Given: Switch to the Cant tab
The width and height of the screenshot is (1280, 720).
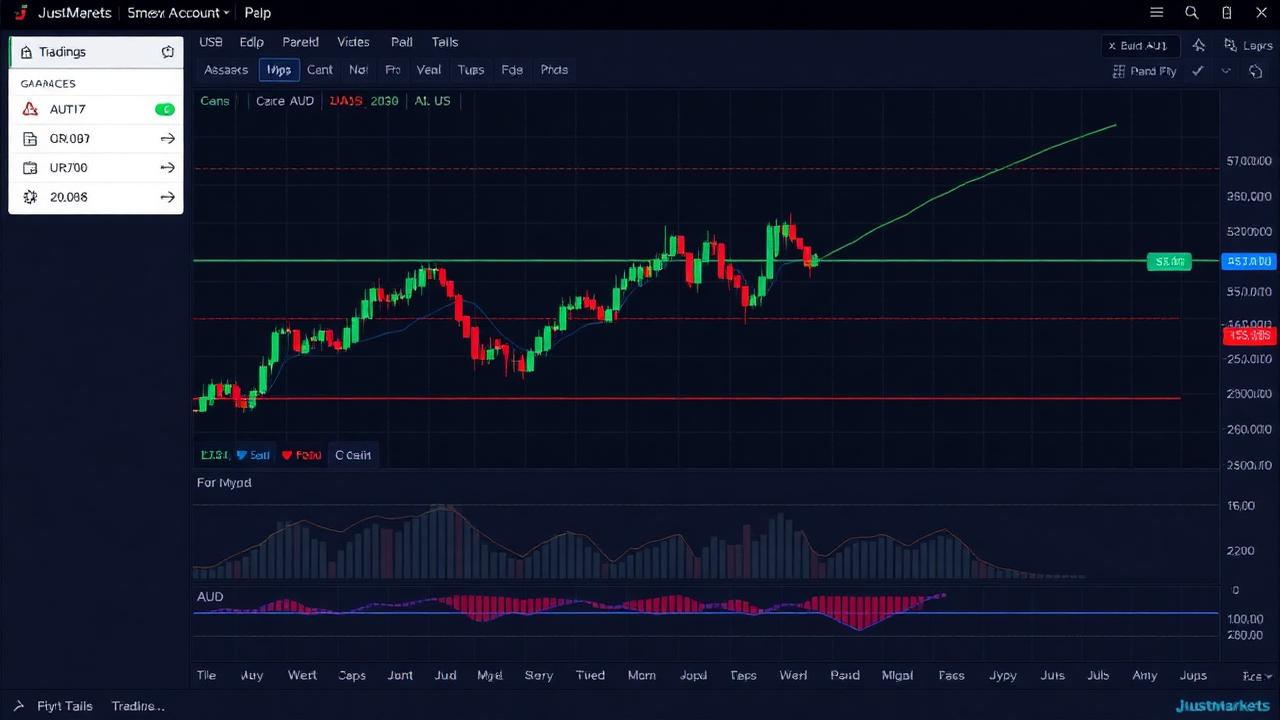Looking at the screenshot, I should tap(320, 70).
